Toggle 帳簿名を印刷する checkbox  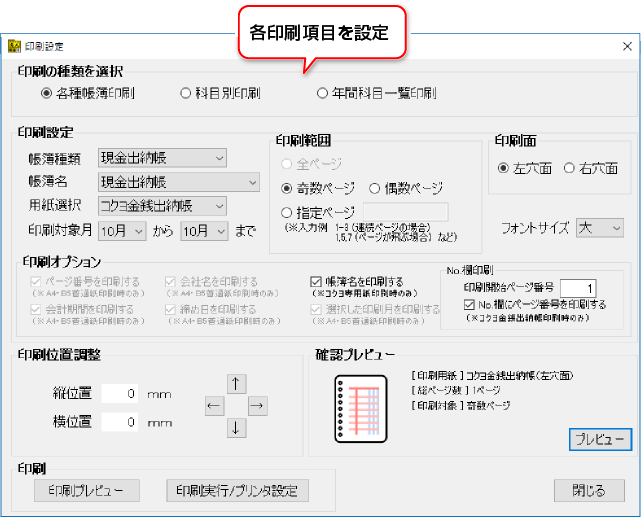point(314,282)
